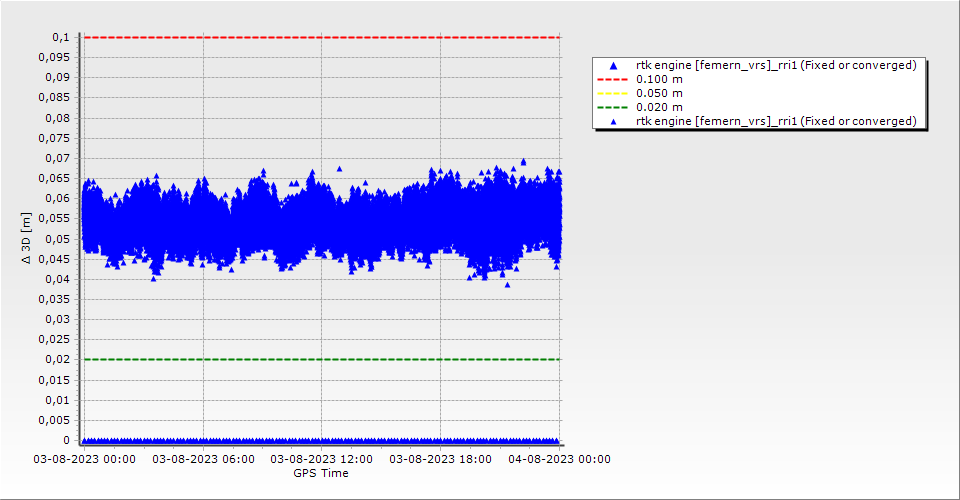Click the 0.050 m legend text
The image size is (960, 500).
pyautogui.click(x=659, y=93)
